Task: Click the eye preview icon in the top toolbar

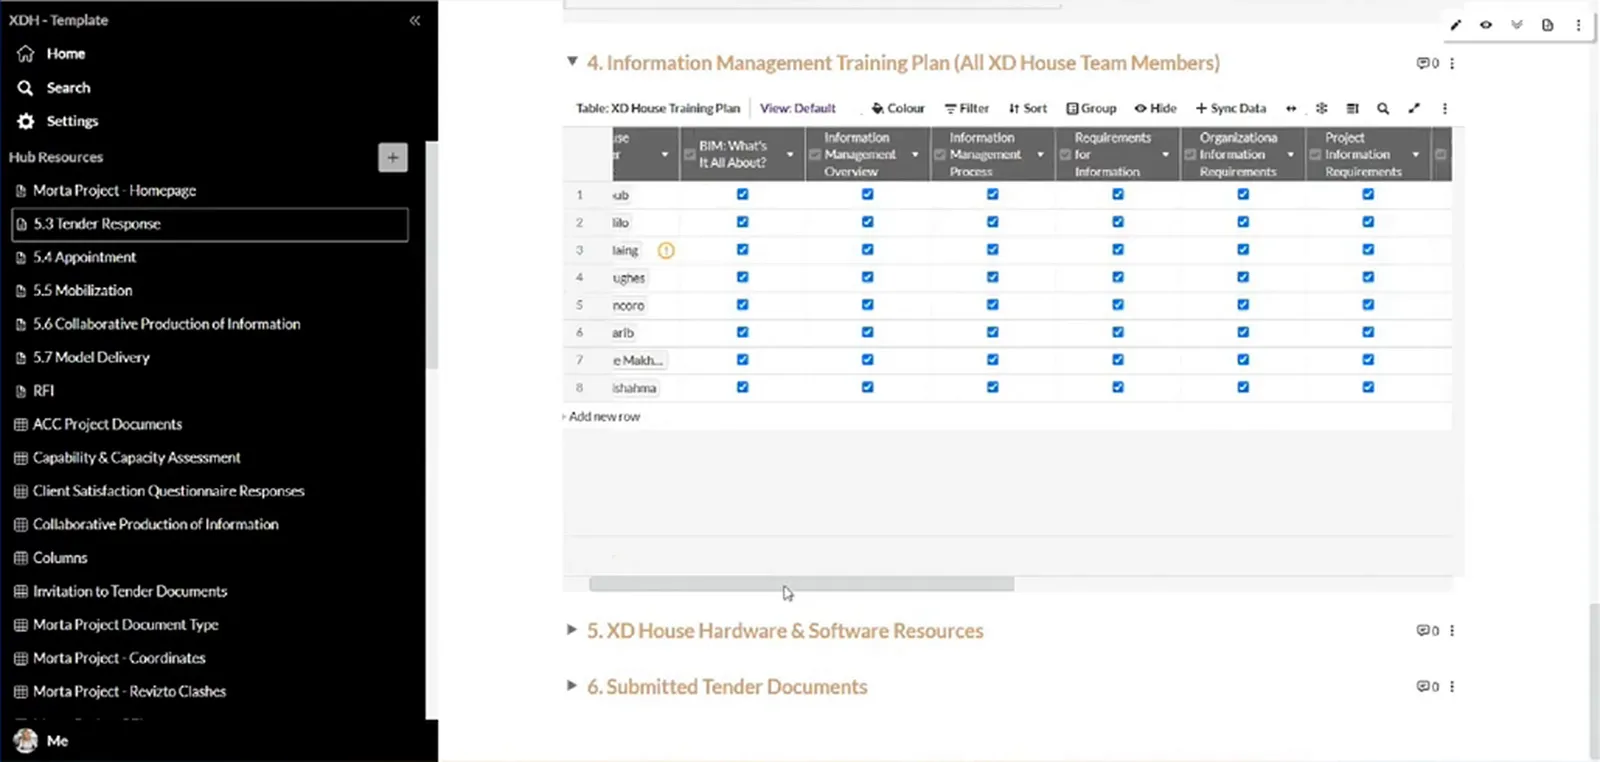Action: (x=1486, y=25)
